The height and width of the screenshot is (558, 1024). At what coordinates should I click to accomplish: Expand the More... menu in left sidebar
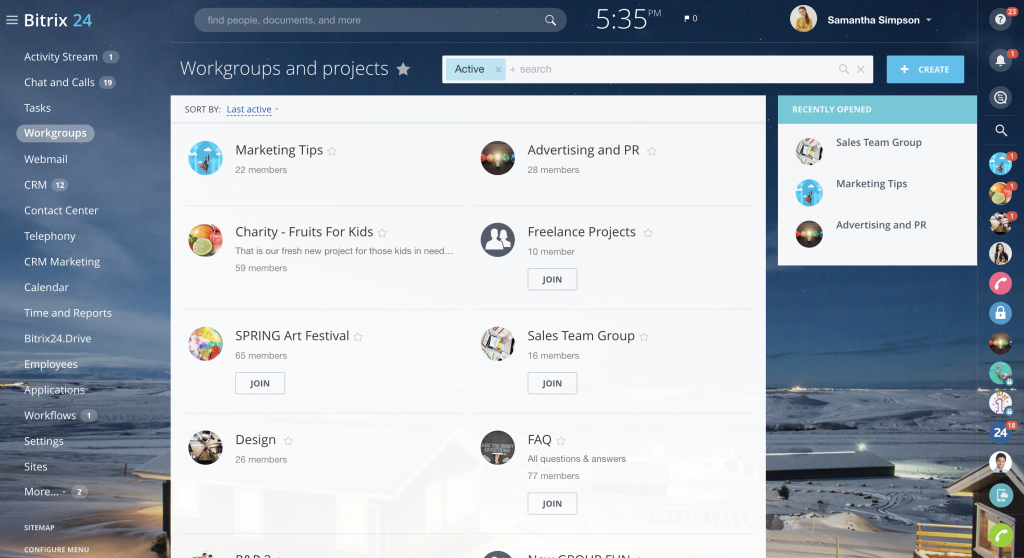point(45,492)
